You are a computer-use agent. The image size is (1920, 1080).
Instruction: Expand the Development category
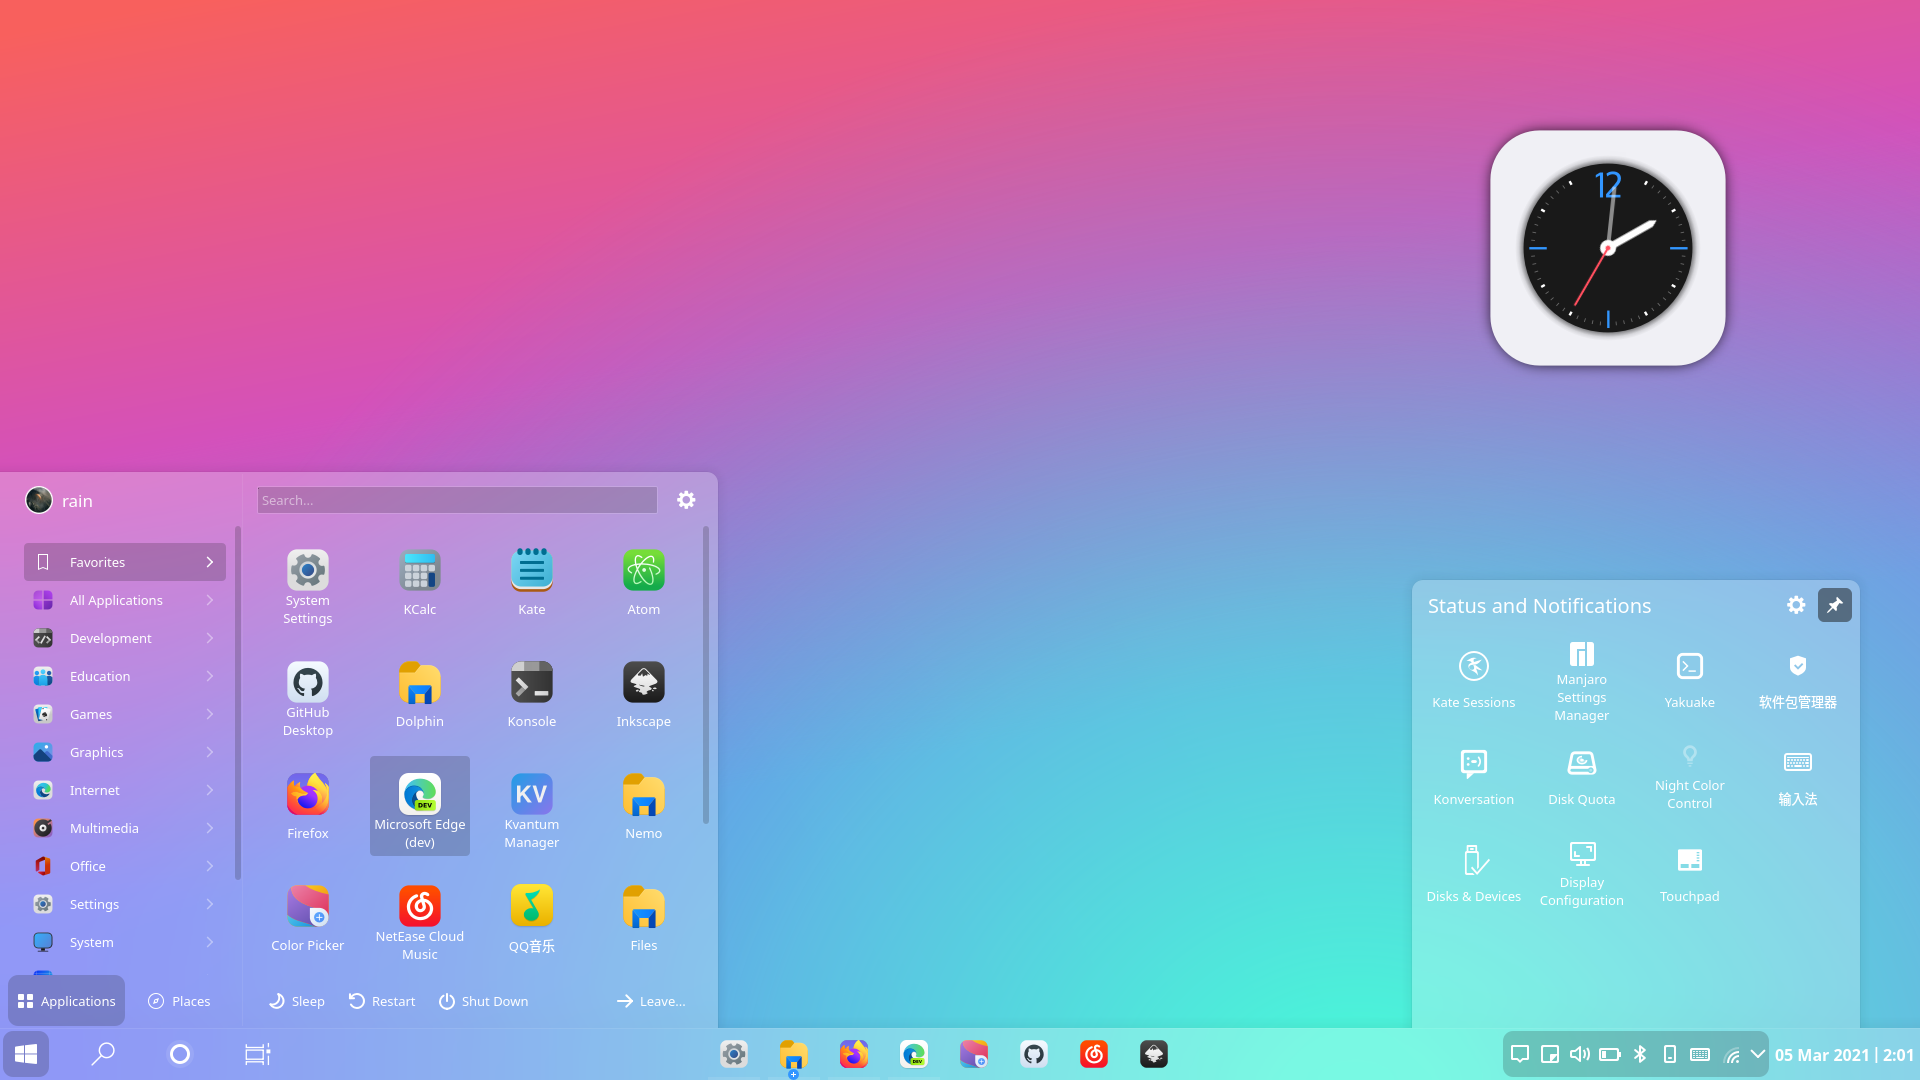tap(125, 638)
